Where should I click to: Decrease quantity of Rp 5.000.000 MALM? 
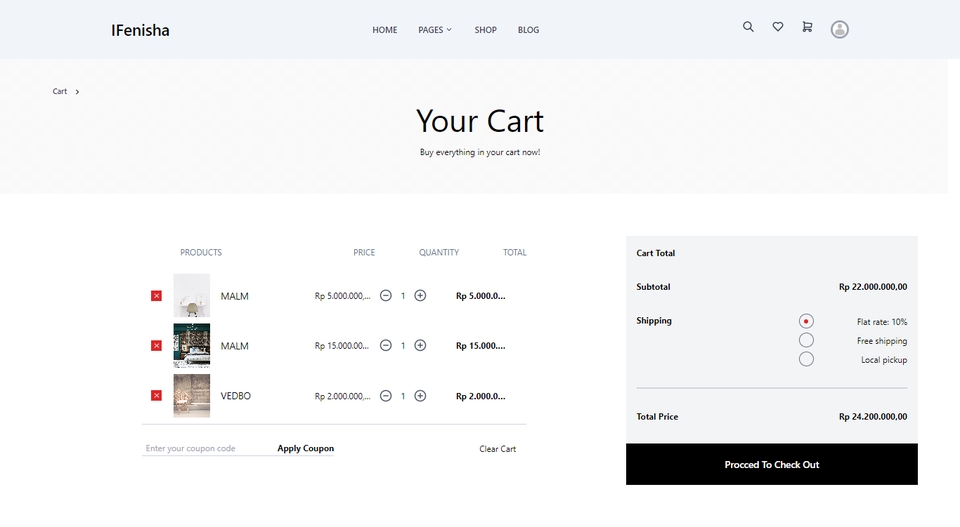click(x=386, y=296)
